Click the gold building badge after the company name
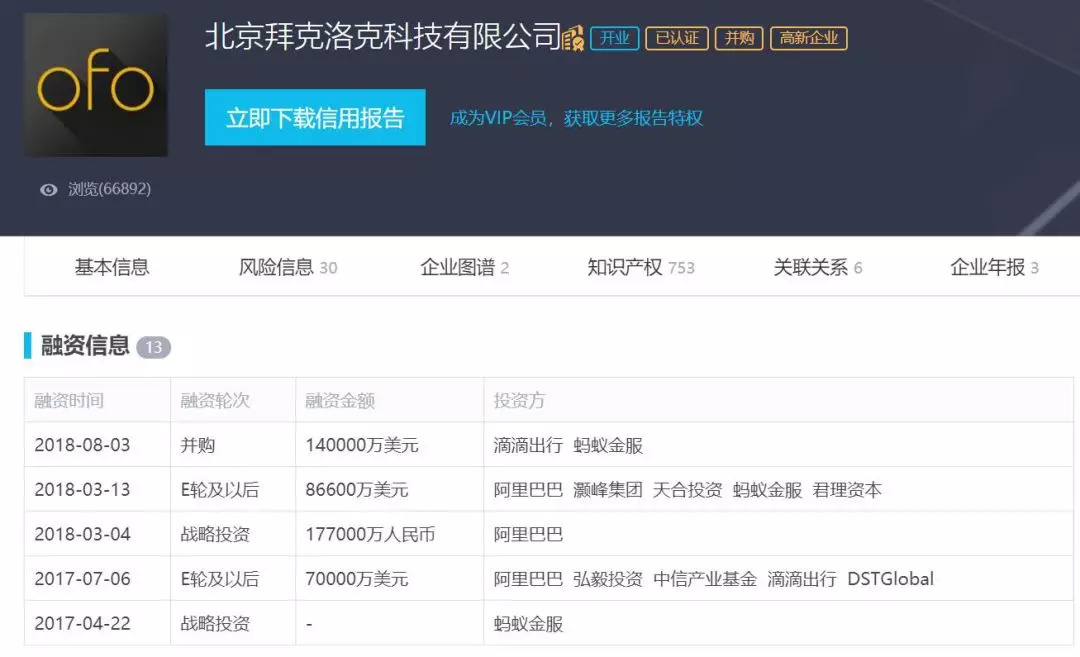The width and height of the screenshot is (1080, 657). [x=572, y=38]
